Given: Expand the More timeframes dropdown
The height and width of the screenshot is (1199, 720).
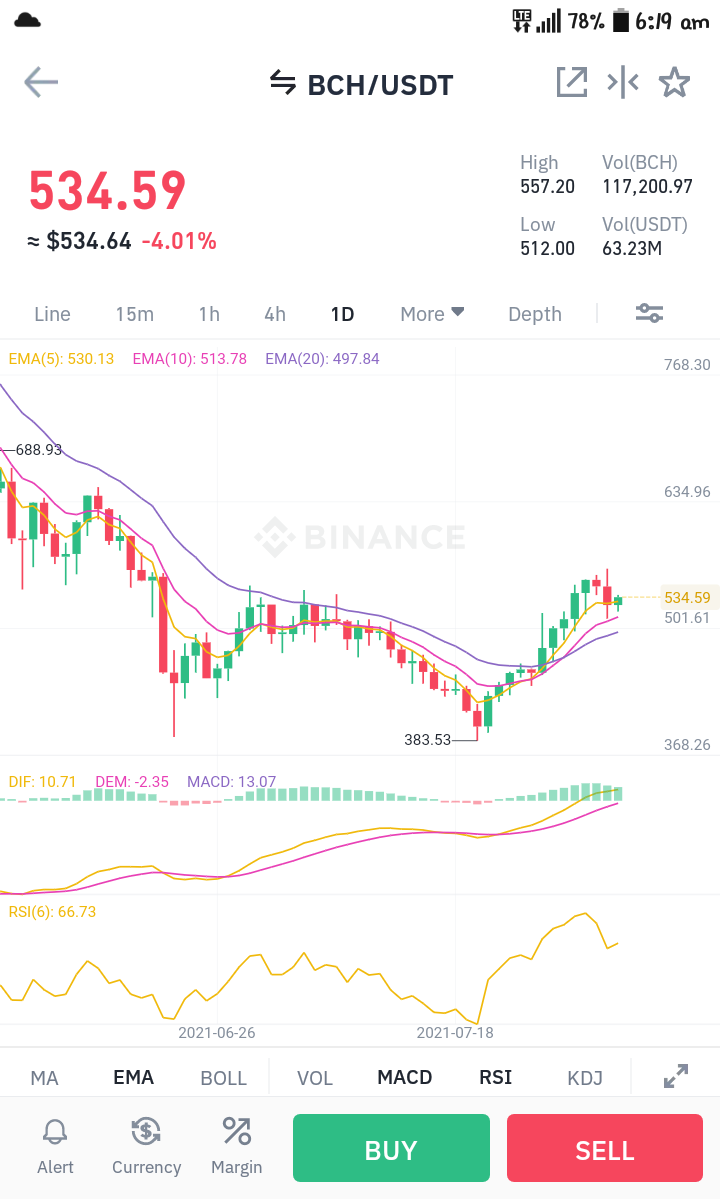Looking at the screenshot, I should coord(432,314).
